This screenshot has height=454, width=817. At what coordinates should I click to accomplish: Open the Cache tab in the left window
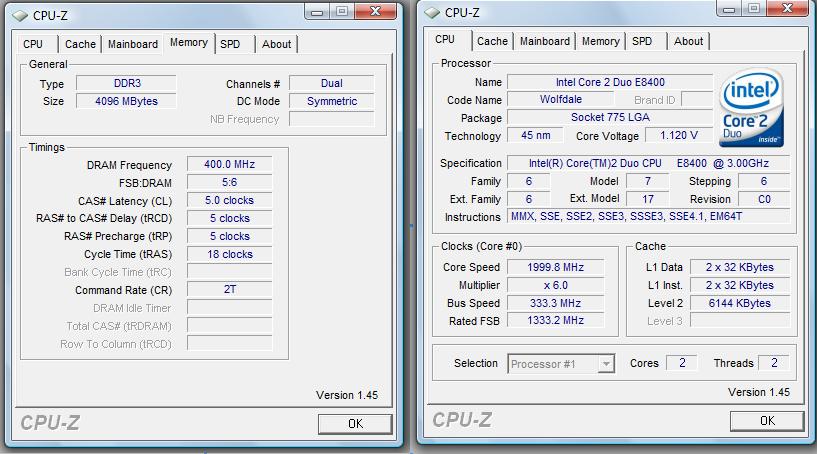[80, 44]
